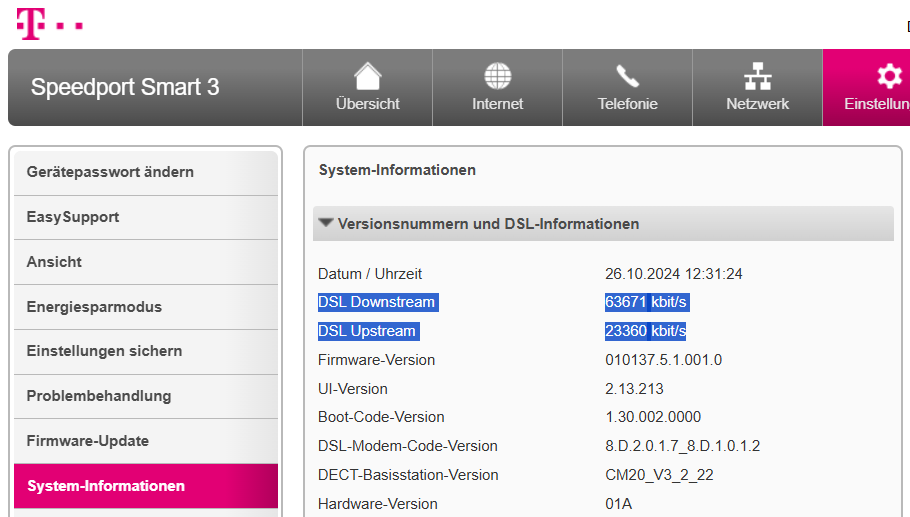Click the Datum / Uhrzeit value
Image resolution: width=910 pixels, height=517 pixels.
coord(673,274)
